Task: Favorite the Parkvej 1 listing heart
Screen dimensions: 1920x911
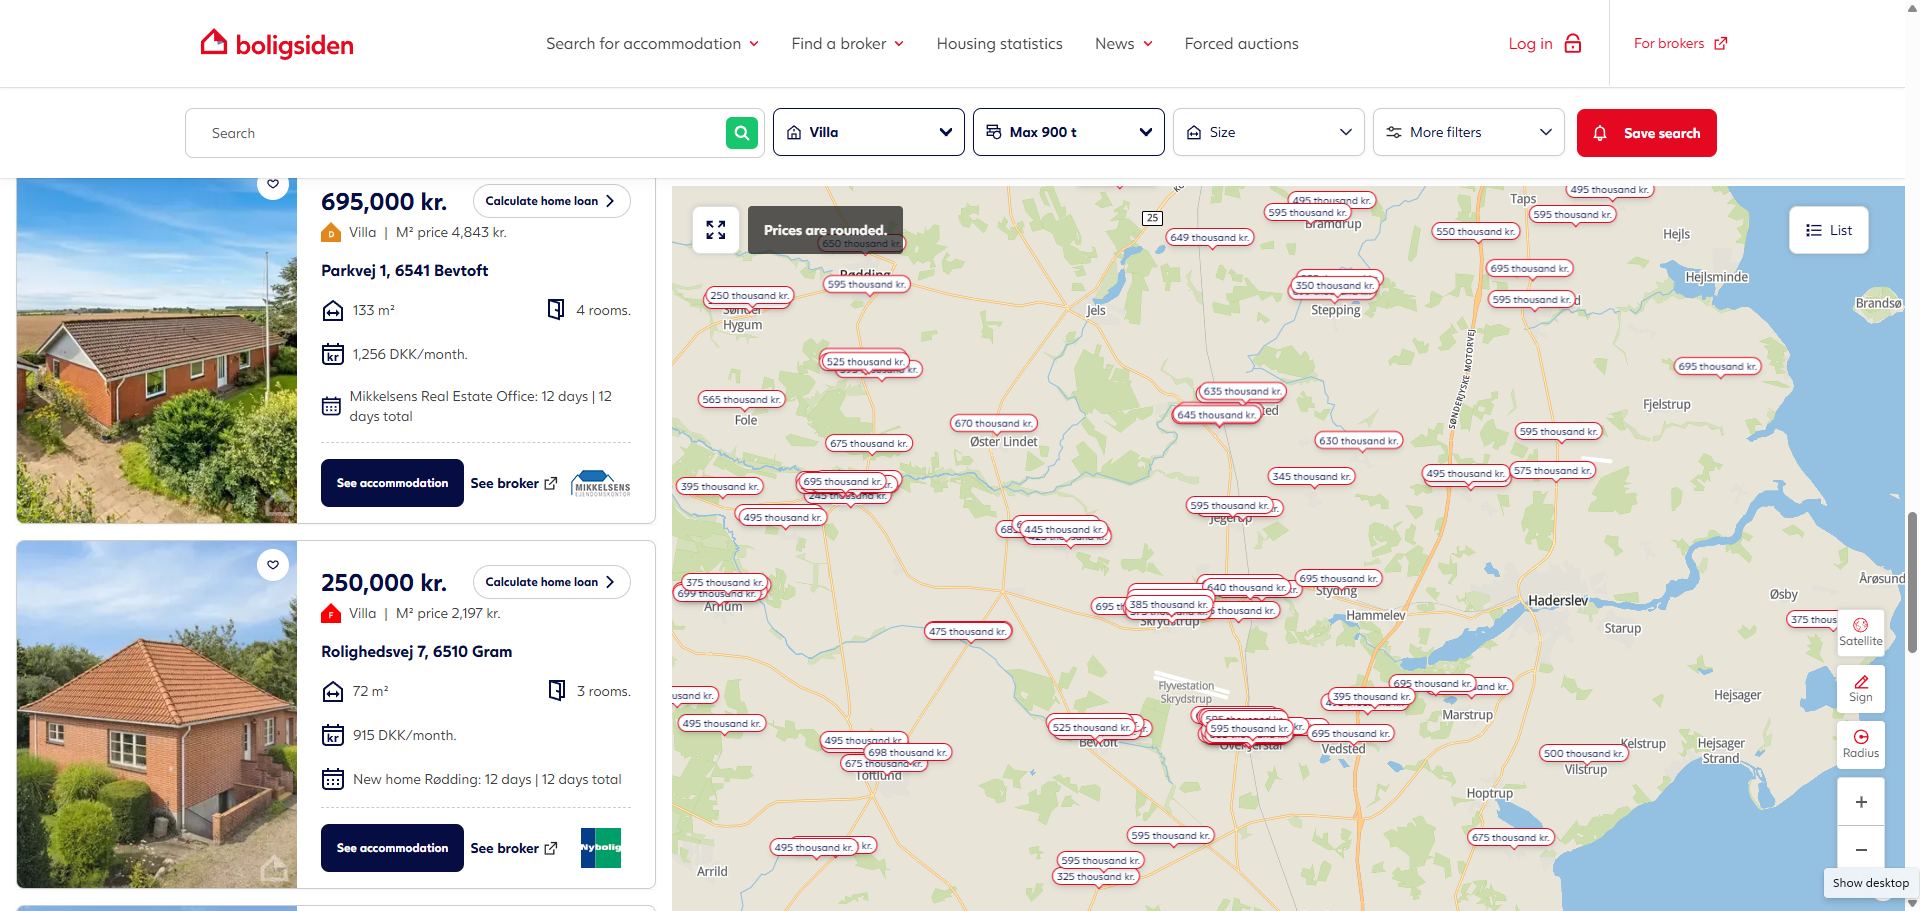Action: click(x=273, y=184)
